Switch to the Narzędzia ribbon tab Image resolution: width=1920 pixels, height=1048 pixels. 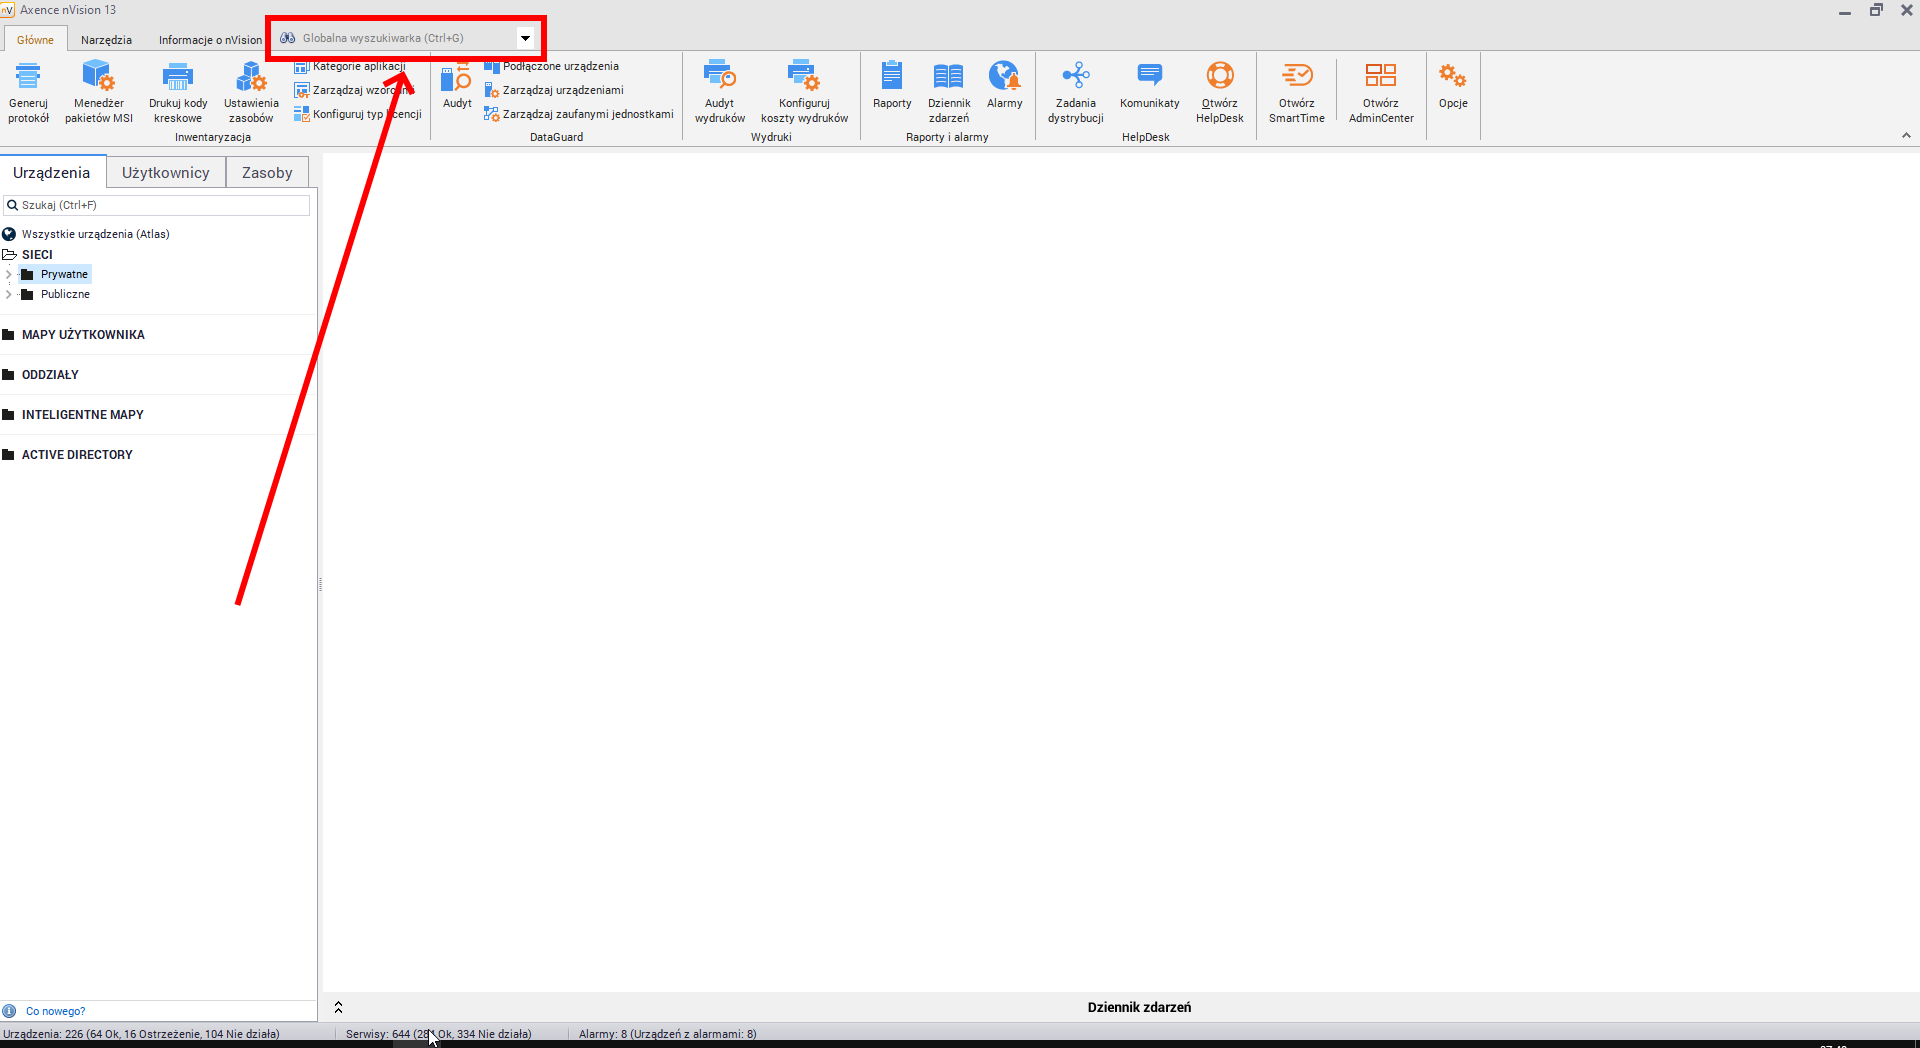pyautogui.click(x=106, y=40)
